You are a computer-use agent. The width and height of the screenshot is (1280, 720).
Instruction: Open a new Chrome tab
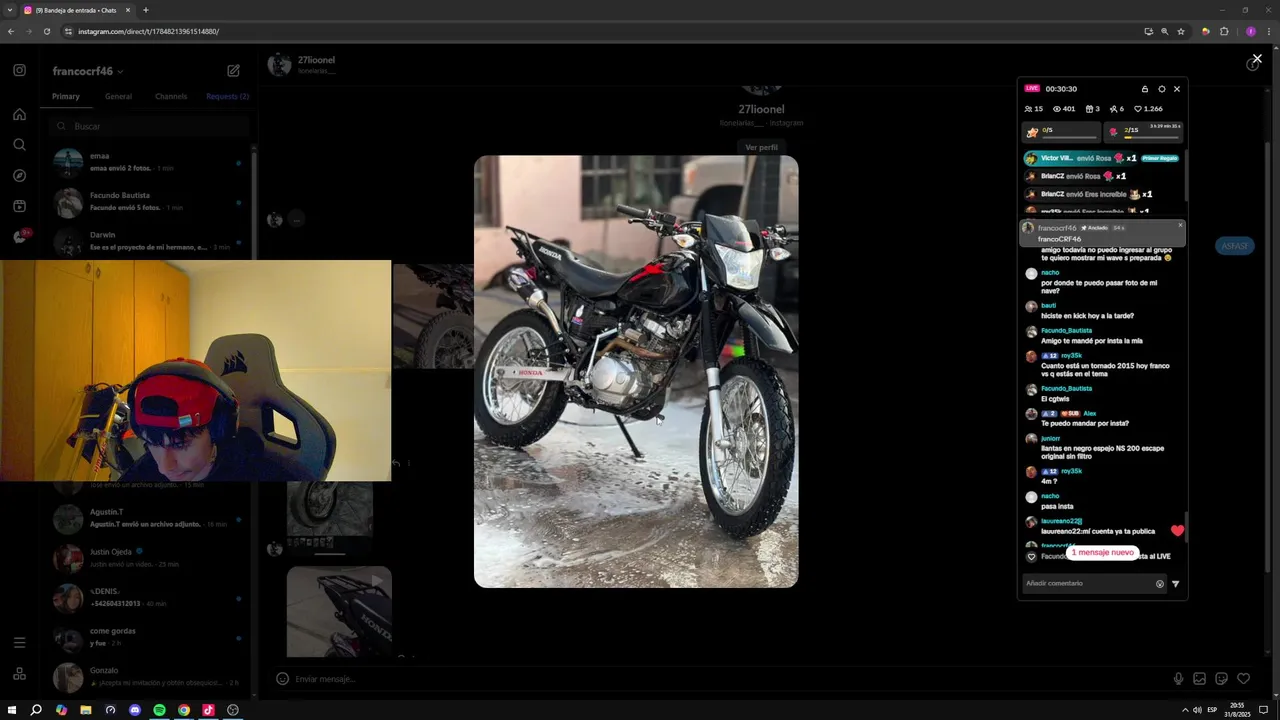[145, 10]
